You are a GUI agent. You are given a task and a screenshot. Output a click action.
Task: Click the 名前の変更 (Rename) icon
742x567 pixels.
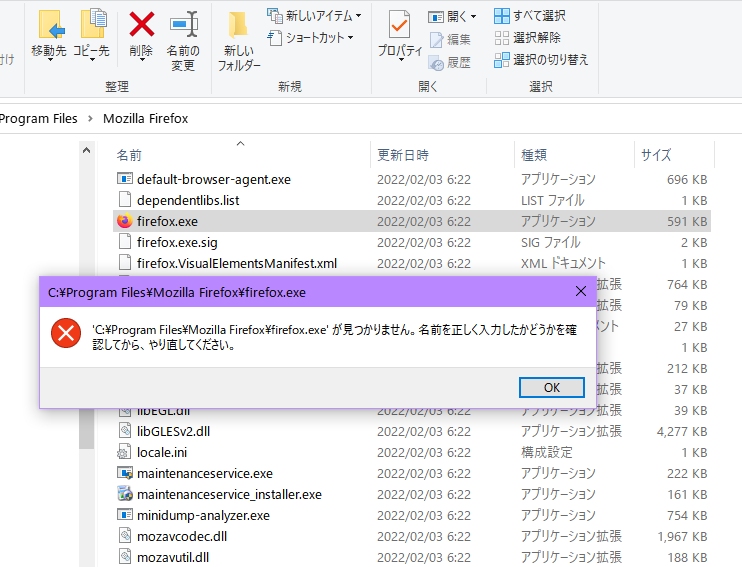point(184,25)
